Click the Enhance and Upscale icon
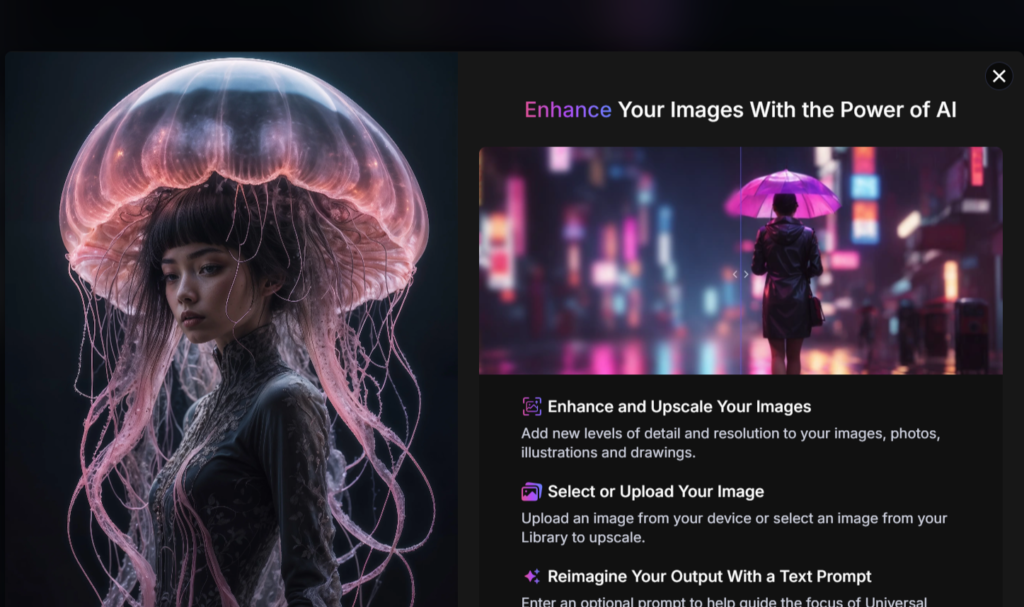This screenshot has height=607, width=1024. click(x=532, y=407)
